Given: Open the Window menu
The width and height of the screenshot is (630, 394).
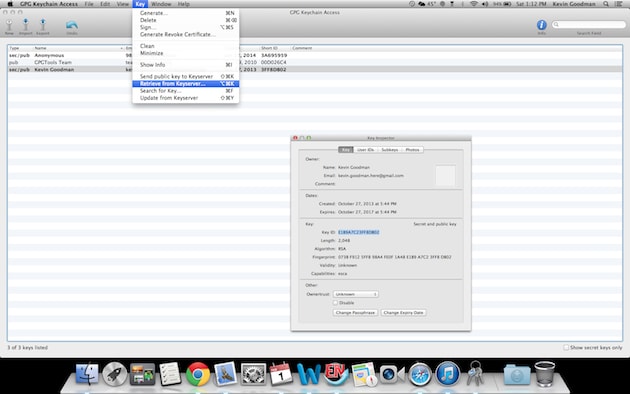Looking at the screenshot, I should click(161, 4).
